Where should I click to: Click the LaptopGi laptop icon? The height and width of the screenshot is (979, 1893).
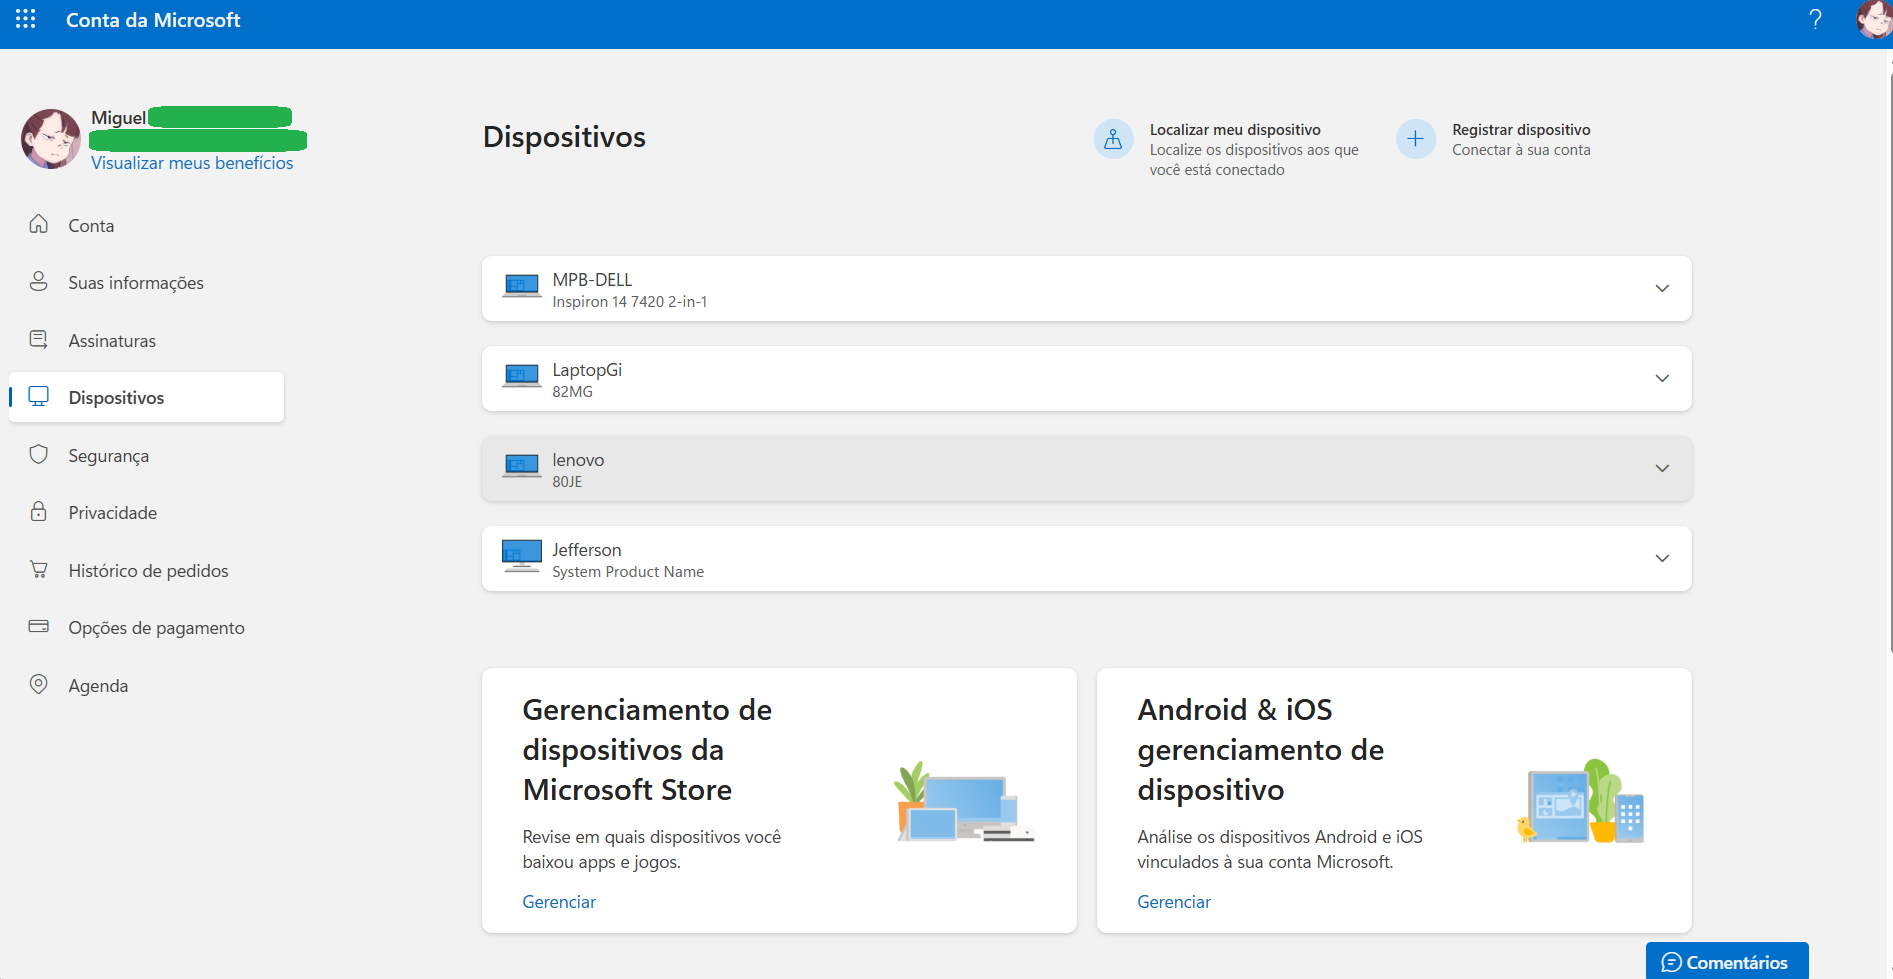pyautogui.click(x=521, y=377)
